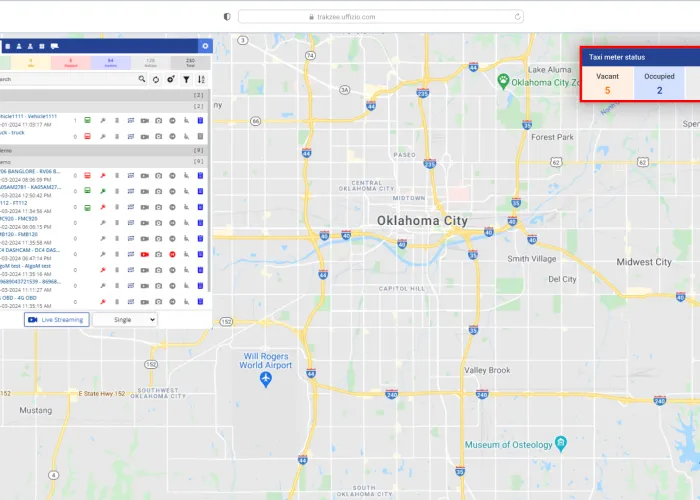Open the settings gear in blue header

pyautogui.click(x=205, y=46)
